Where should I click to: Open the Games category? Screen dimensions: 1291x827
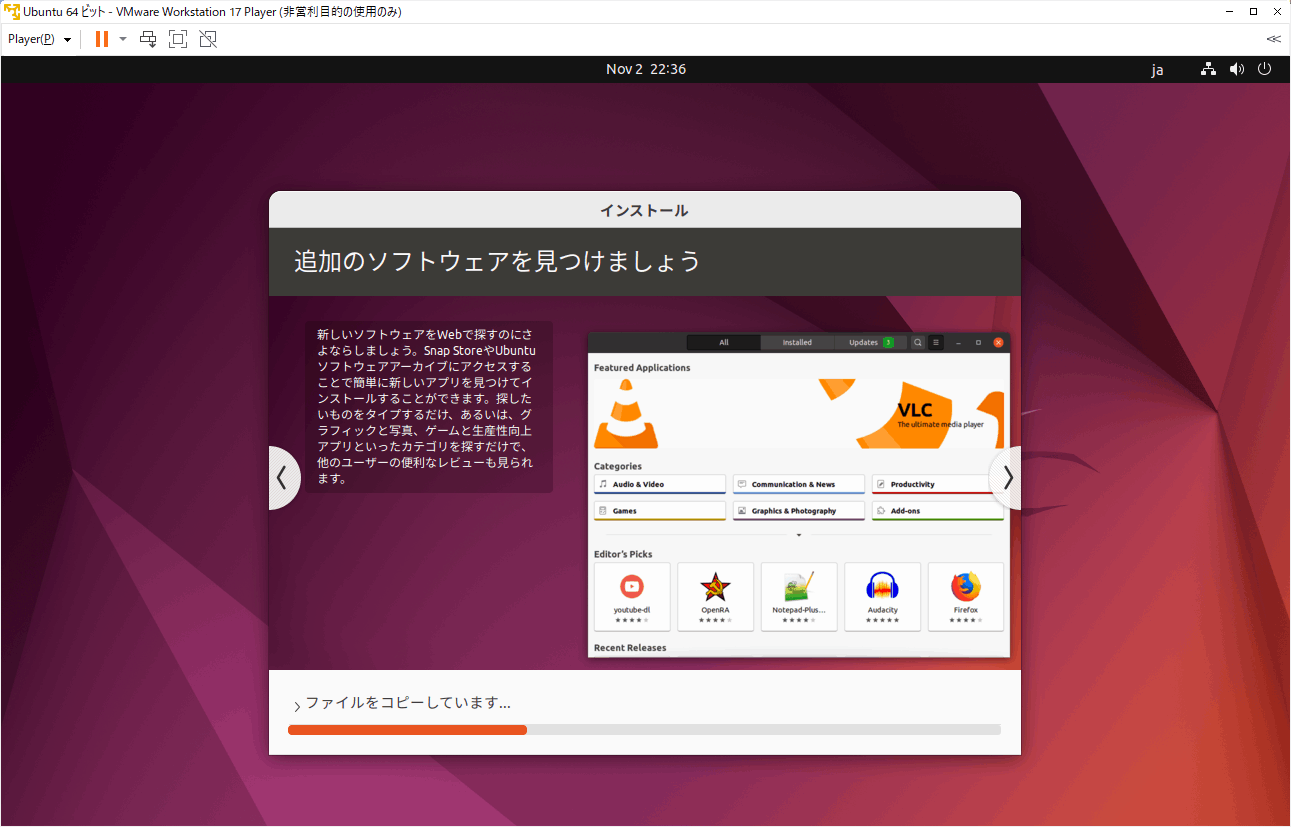(x=660, y=511)
